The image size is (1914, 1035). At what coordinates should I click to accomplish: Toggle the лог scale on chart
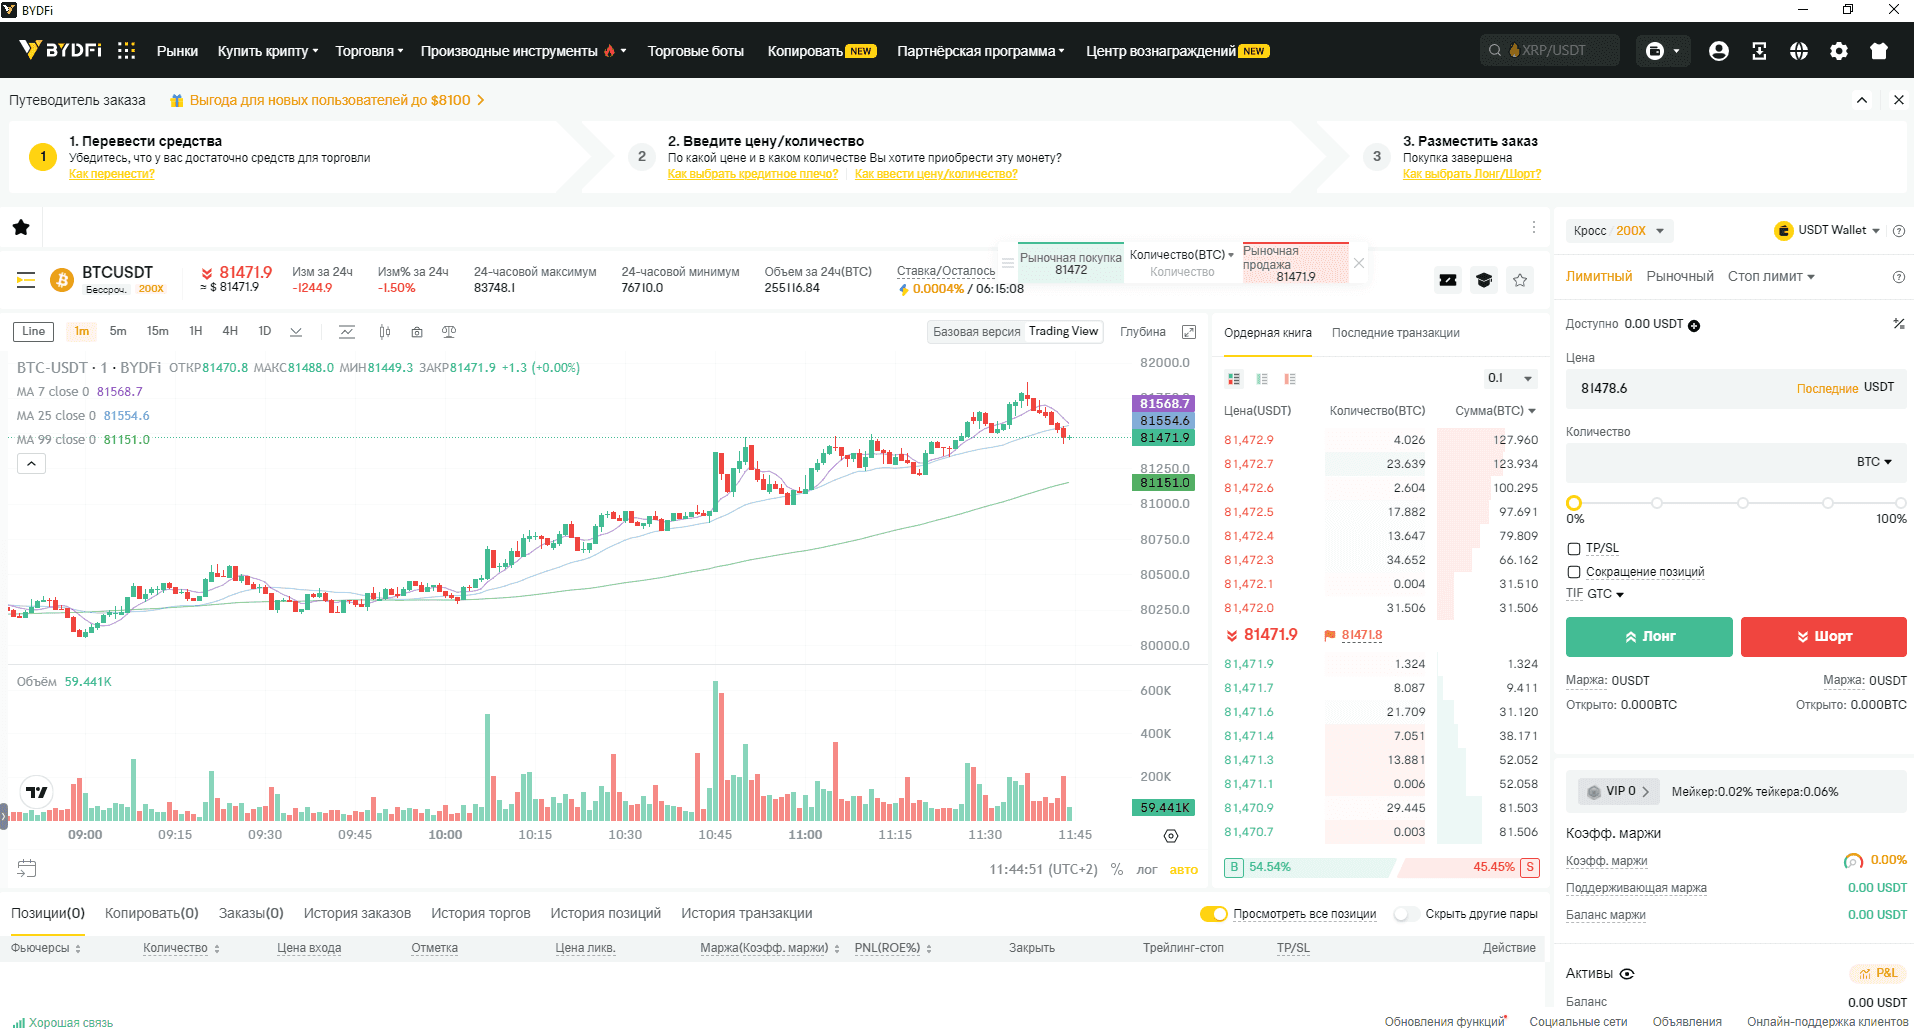point(1147,869)
